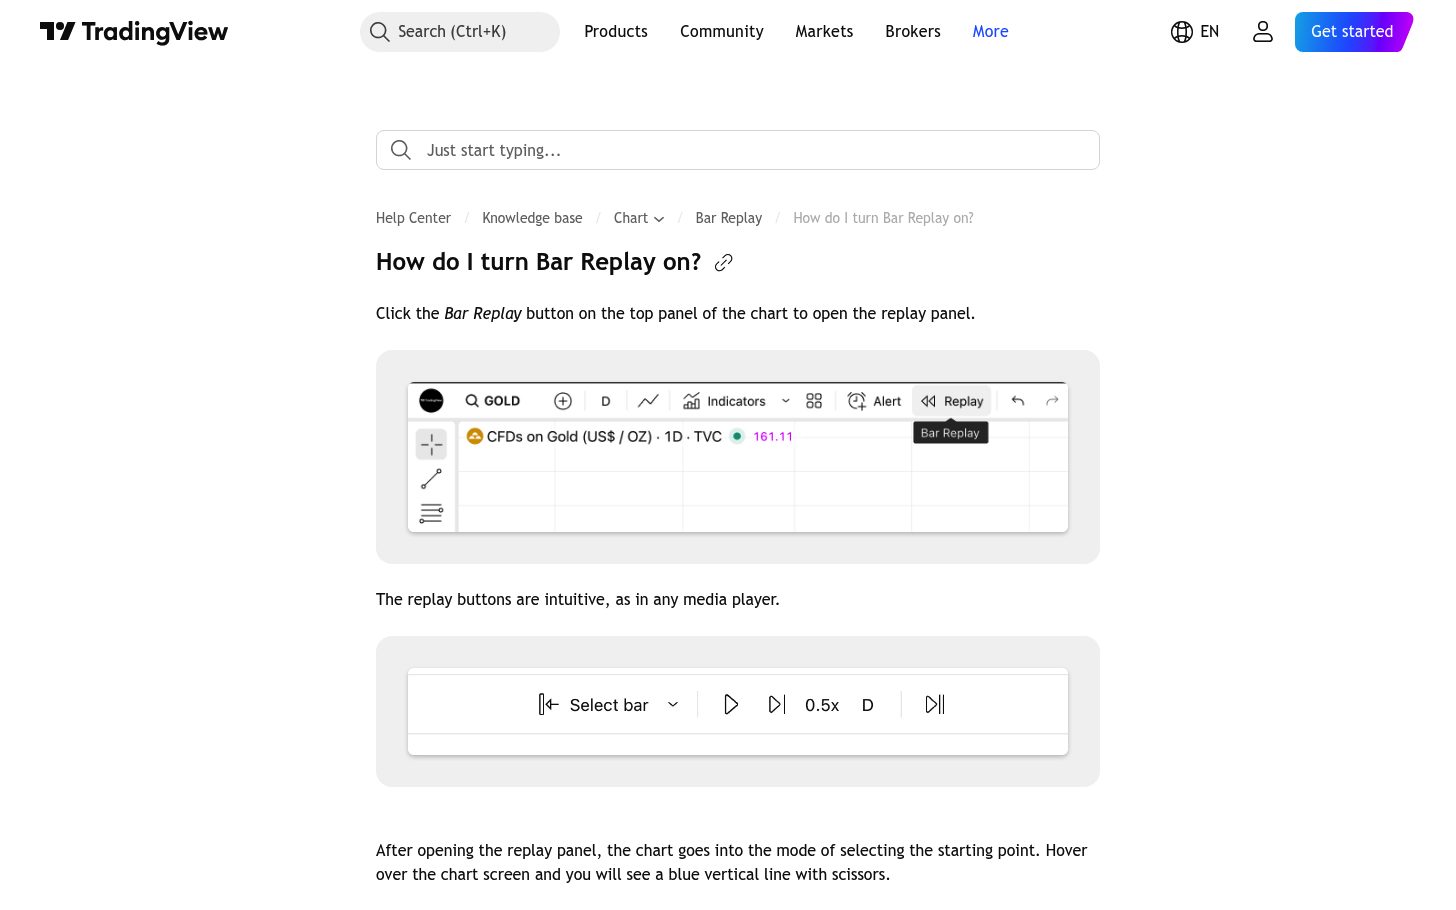
Task: Open the Products menu
Action: [616, 32]
